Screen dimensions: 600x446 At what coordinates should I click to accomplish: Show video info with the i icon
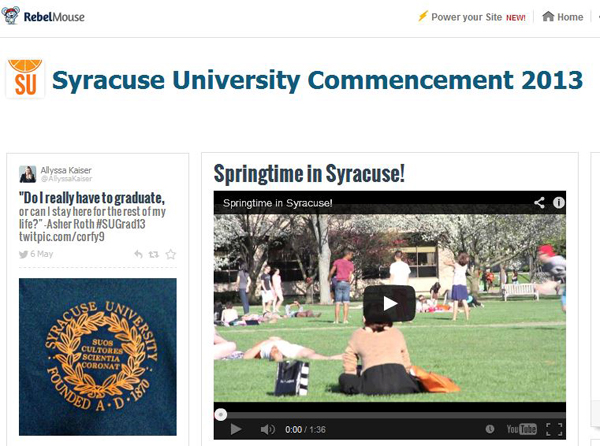point(558,203)
